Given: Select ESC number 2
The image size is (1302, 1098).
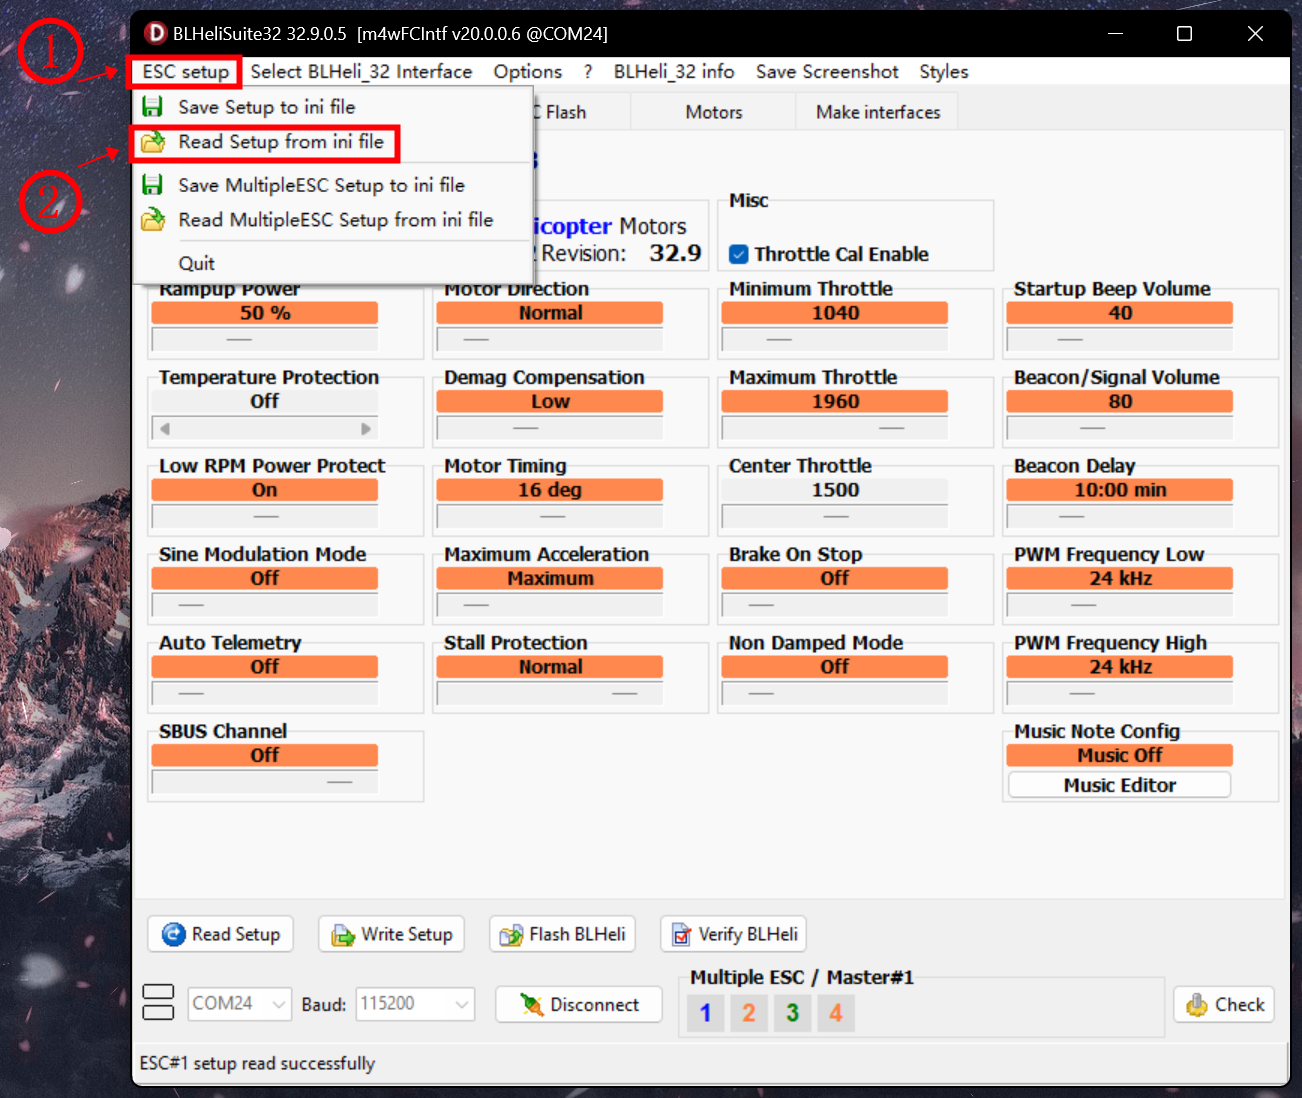Looking at the screenshot, I should point(748,1013).
